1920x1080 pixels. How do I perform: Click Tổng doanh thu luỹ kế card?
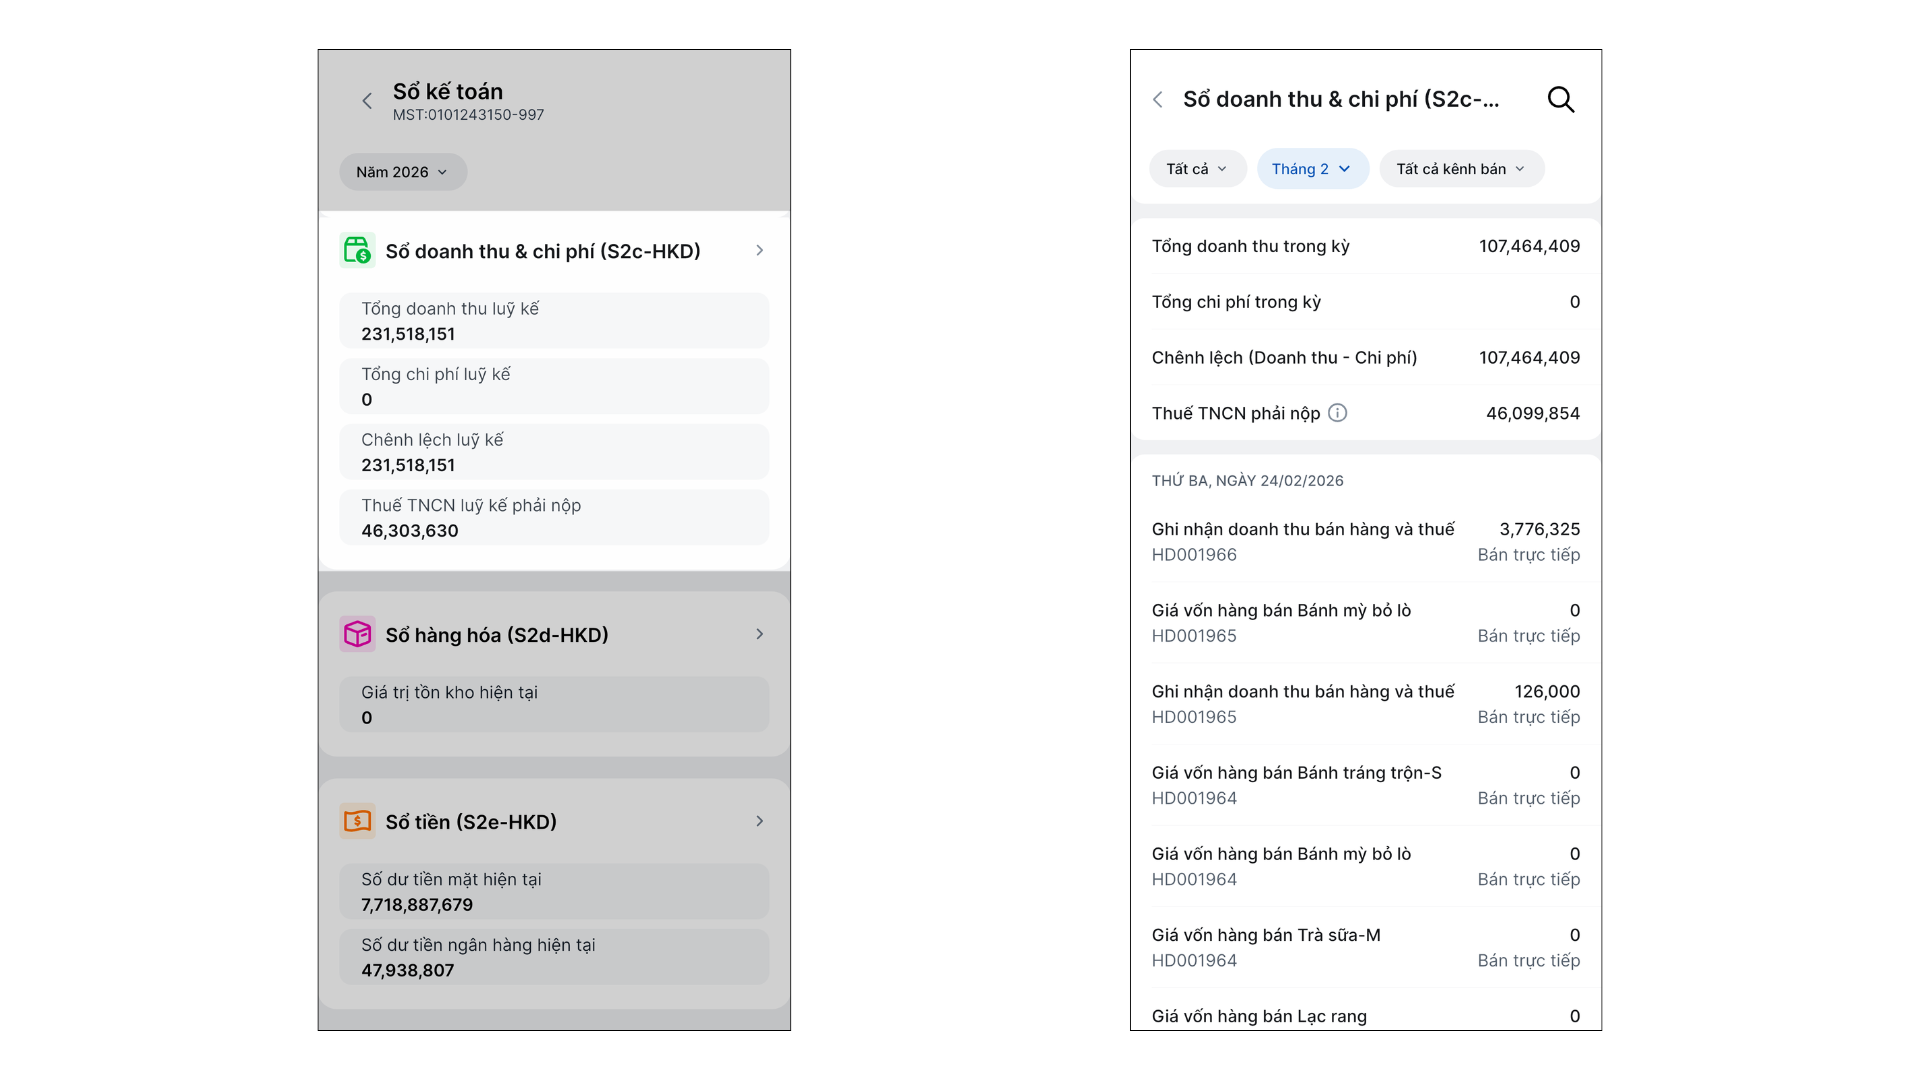click(554, 321)
